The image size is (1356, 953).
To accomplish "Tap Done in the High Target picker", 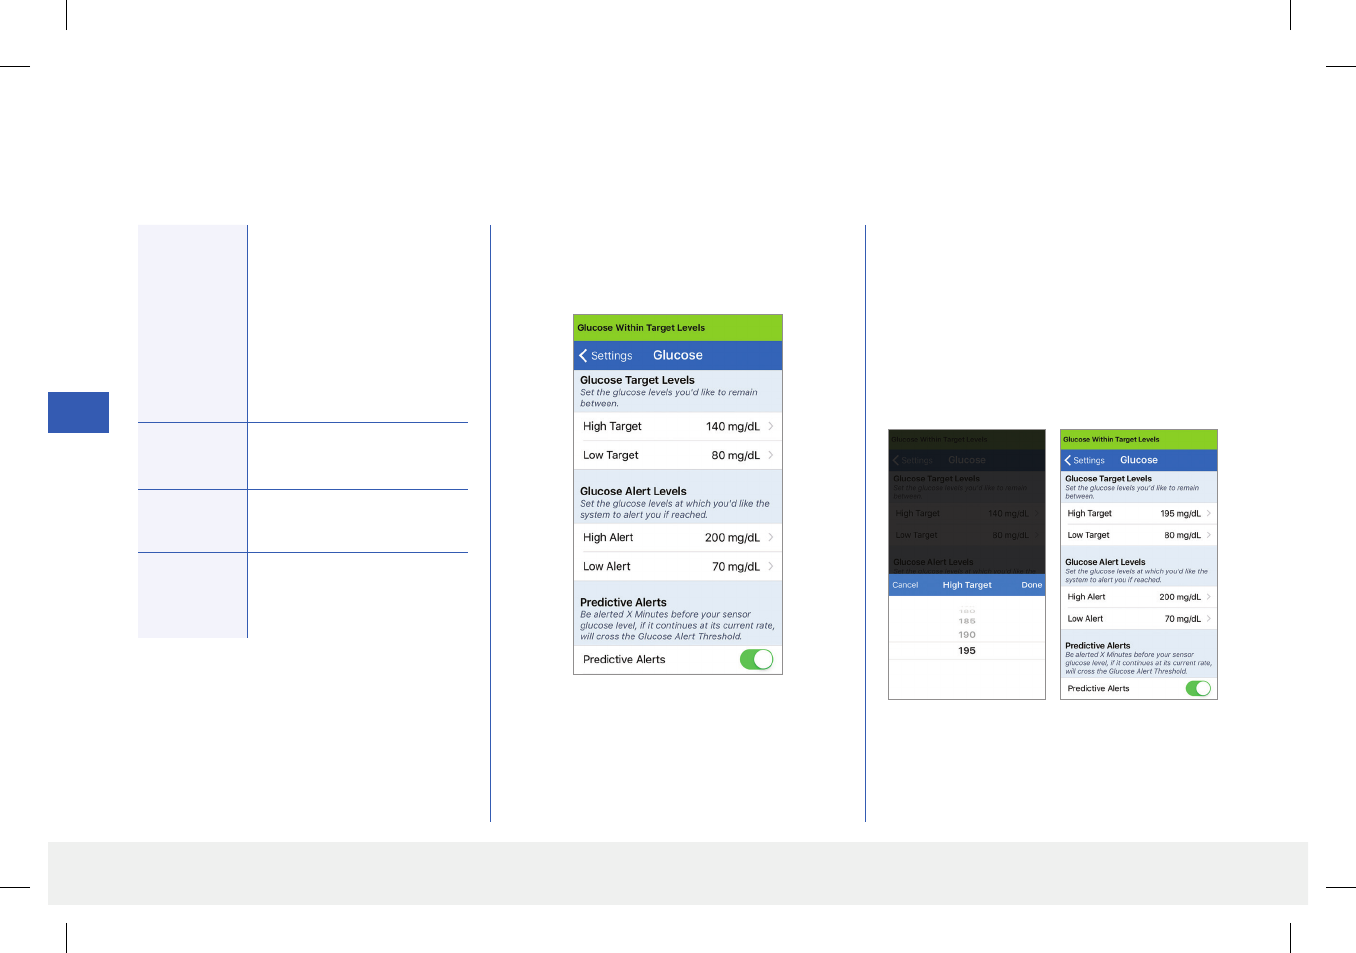I will point(1031,585).
